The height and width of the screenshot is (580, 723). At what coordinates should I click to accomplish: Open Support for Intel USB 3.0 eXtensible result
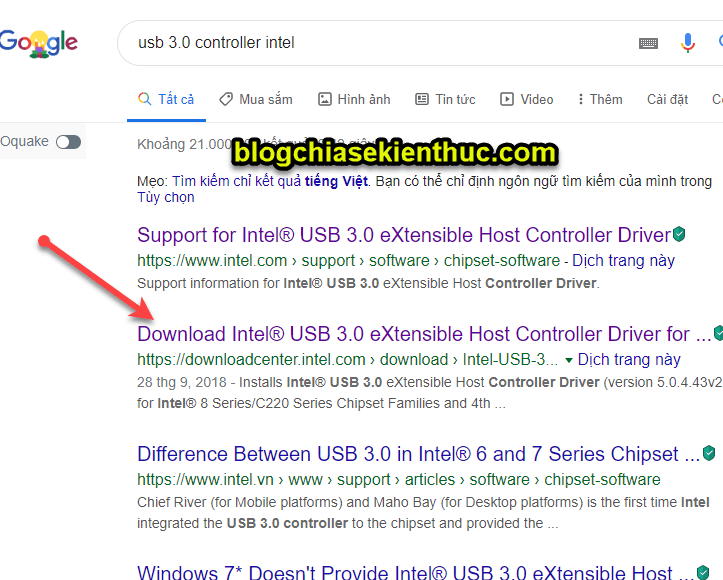[x=404, y=235]
